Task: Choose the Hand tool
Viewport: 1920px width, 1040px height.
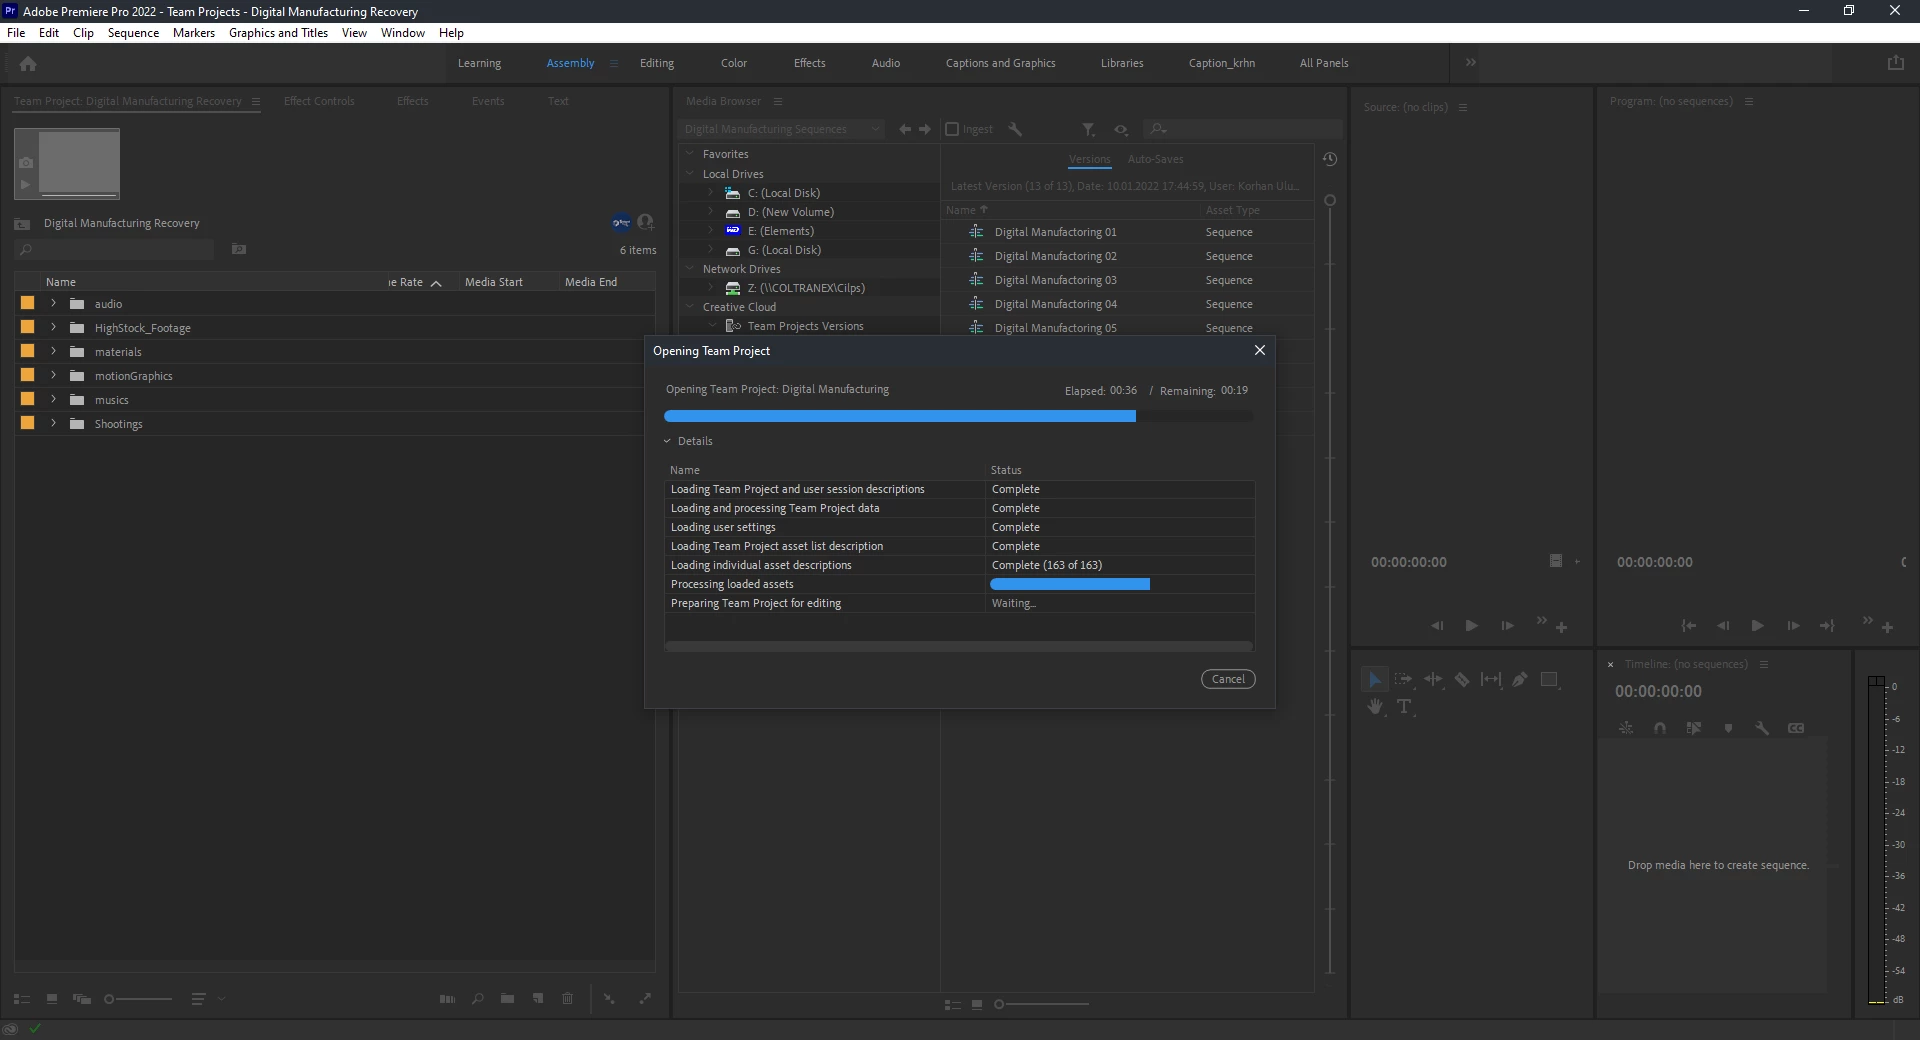Action: pyautogui.click(x=1375, y=707)
